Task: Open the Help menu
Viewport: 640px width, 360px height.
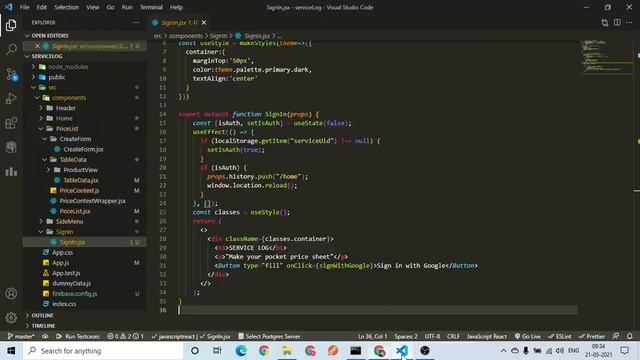Action: coord(176,7)
